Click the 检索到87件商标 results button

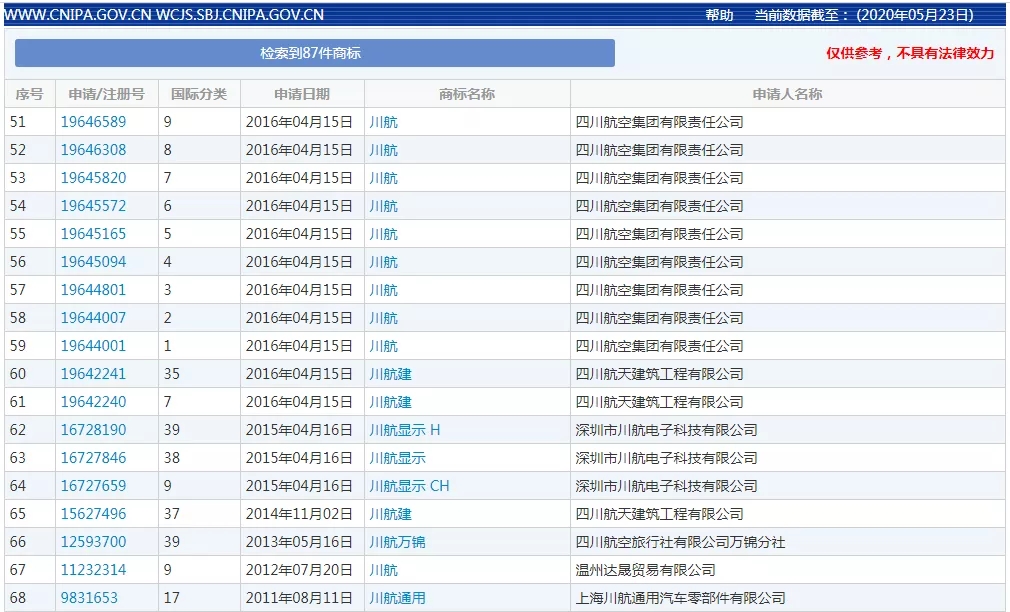point(314,53)
